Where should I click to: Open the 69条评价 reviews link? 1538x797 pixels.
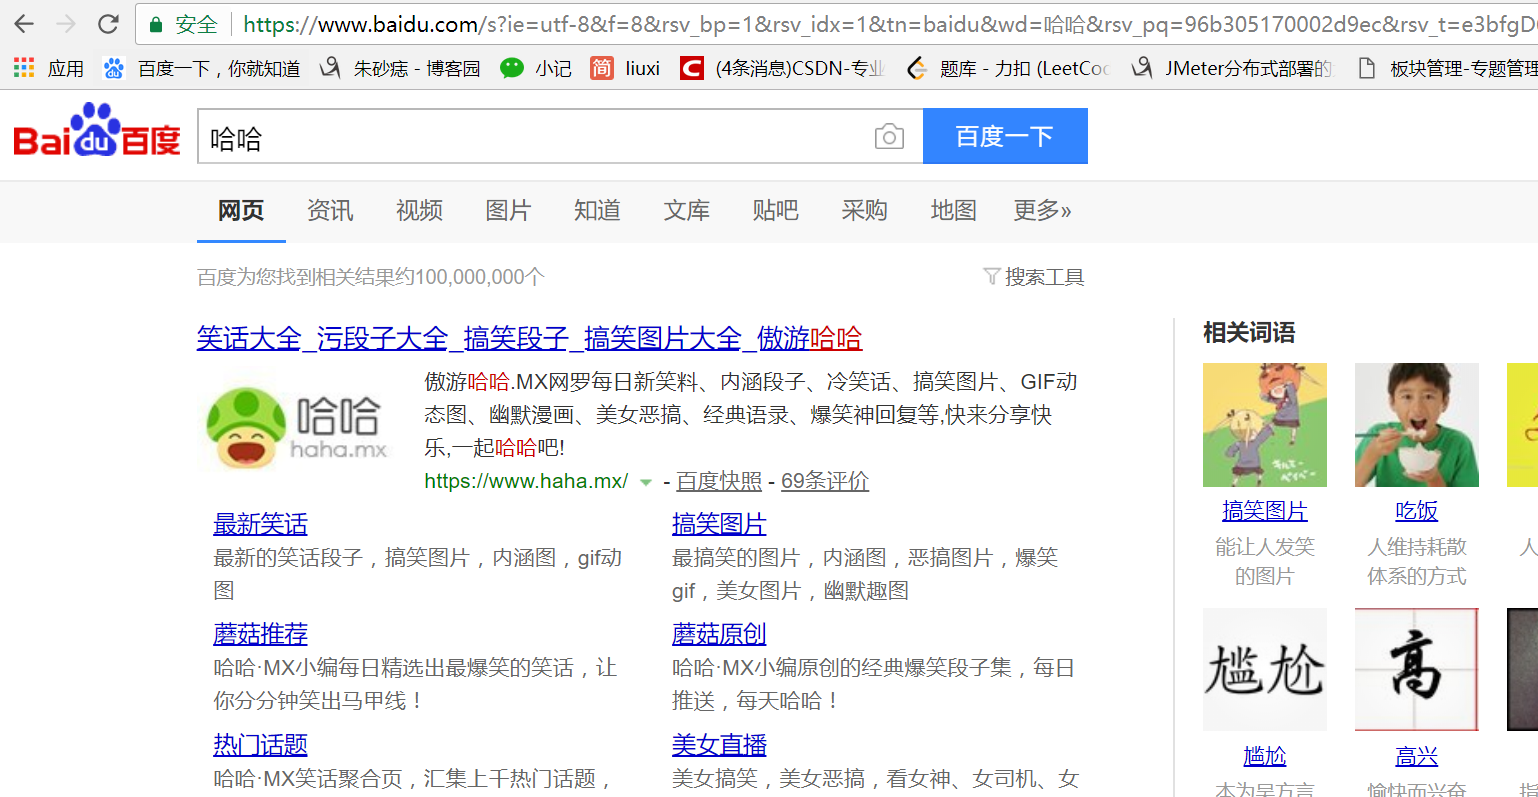coord(825,481)
